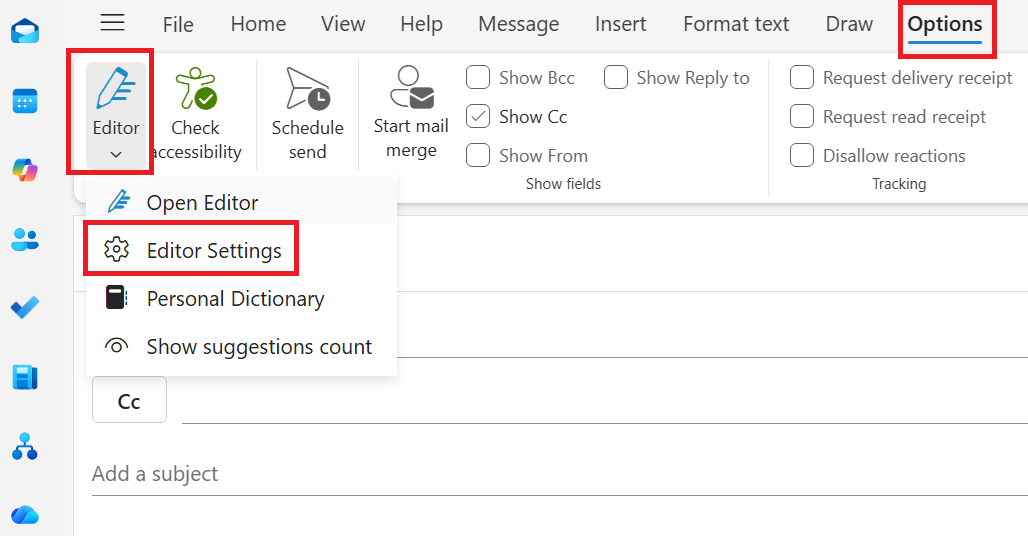The height and width of the screenshot is (536, 1028).
Task: Click into the Cc address field
Action: (x=604, y=401)
